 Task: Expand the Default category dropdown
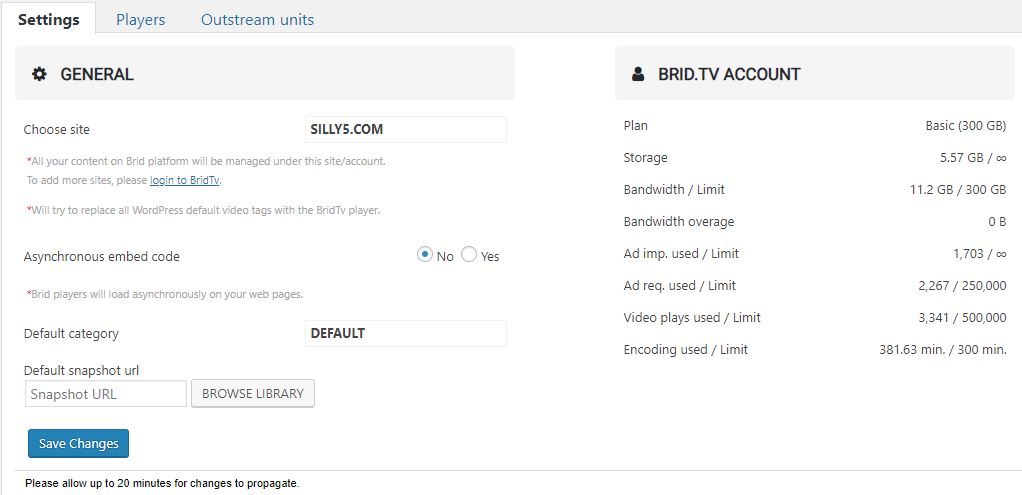click(x=405, y=333)
